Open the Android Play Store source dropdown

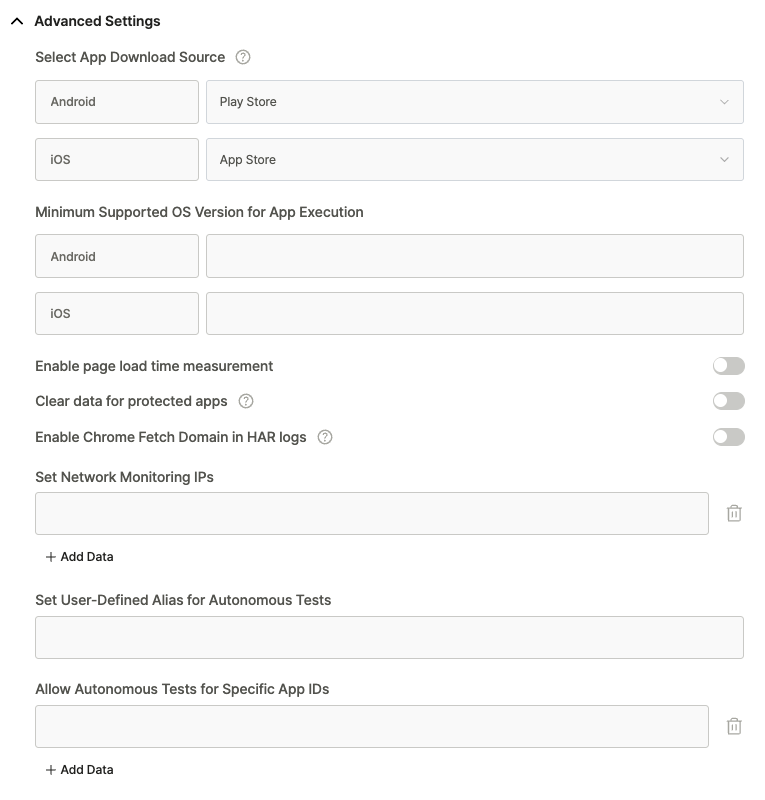[x=474, y=102]
